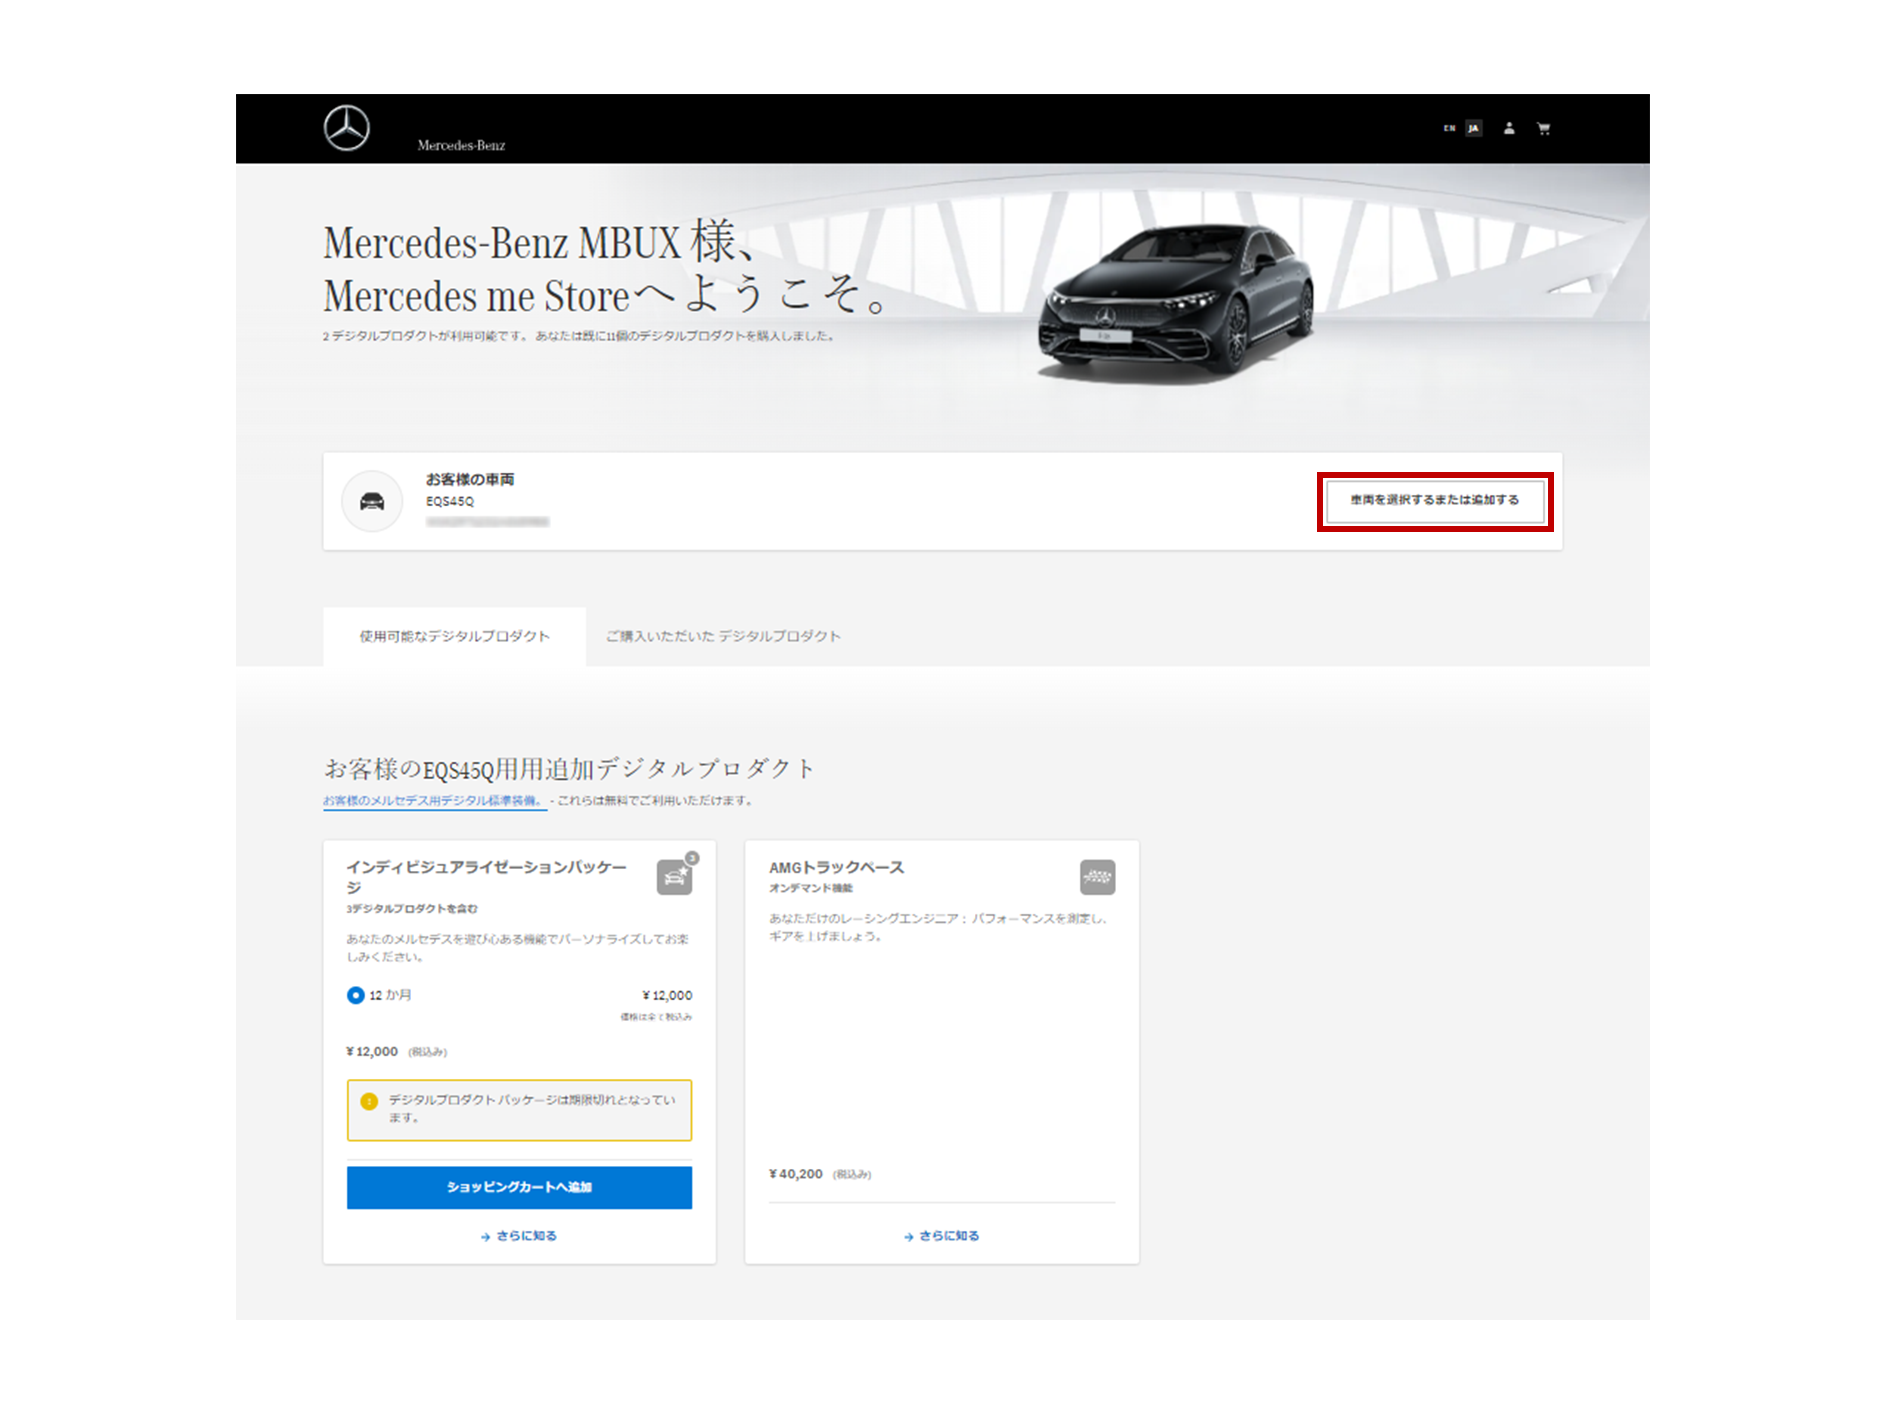Switch language to JA

point(1472,128)
